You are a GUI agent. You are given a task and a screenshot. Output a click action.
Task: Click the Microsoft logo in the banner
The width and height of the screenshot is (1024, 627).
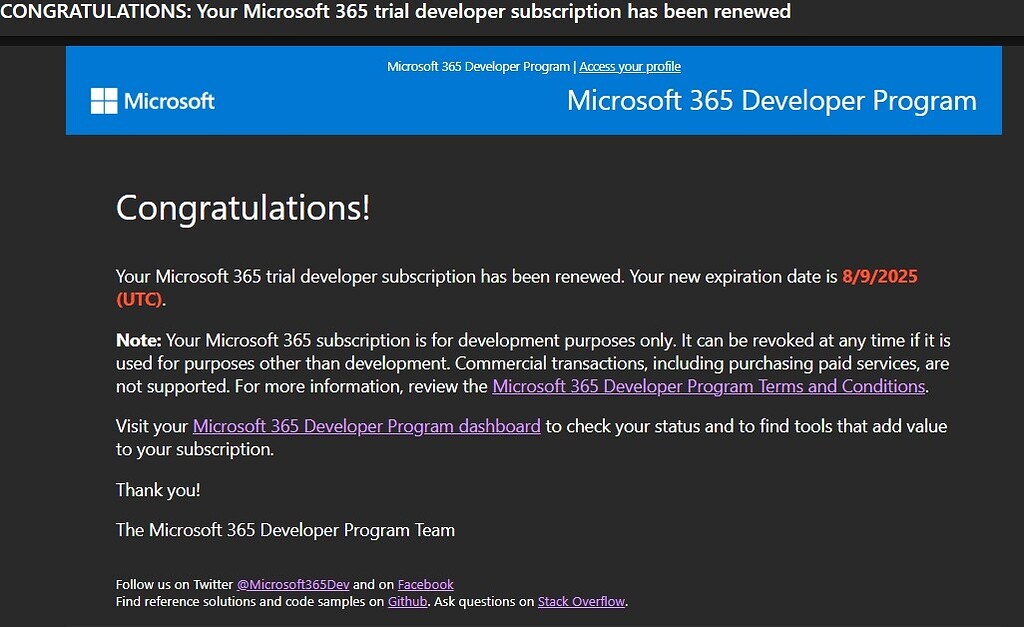point(153,101)
